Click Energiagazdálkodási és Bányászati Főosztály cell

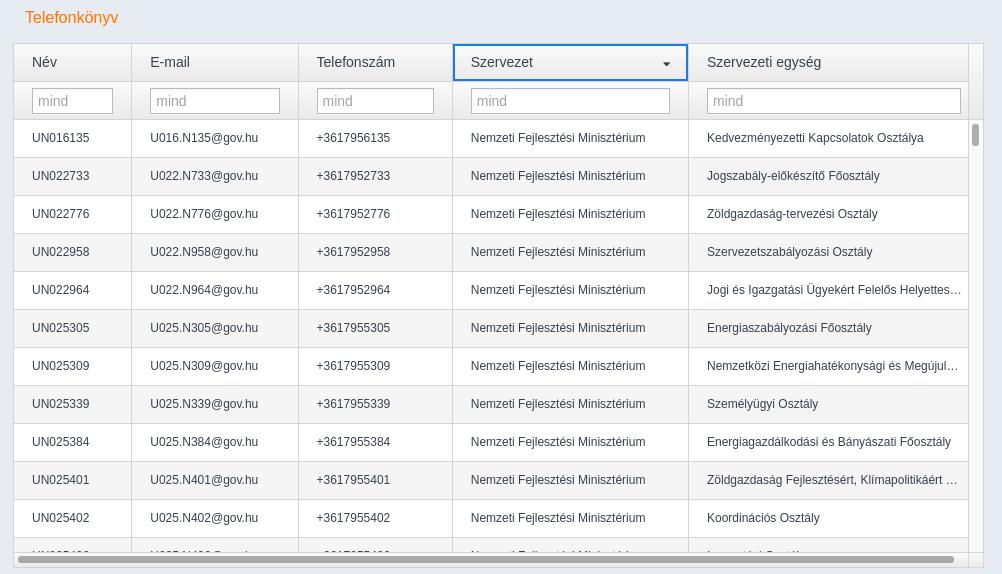(x=829, y=442)
